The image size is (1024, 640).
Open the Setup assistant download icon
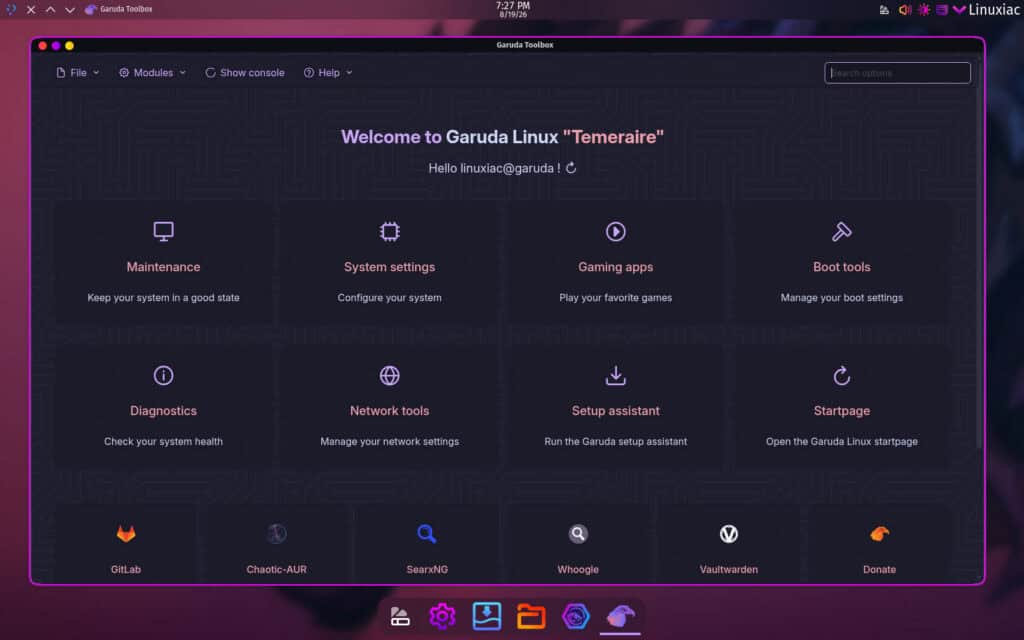[615, 376]
